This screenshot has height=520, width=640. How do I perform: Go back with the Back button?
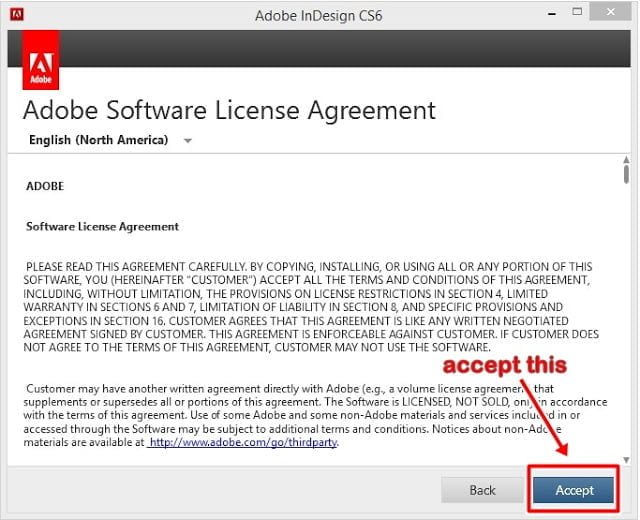click(x=482, y=490)
